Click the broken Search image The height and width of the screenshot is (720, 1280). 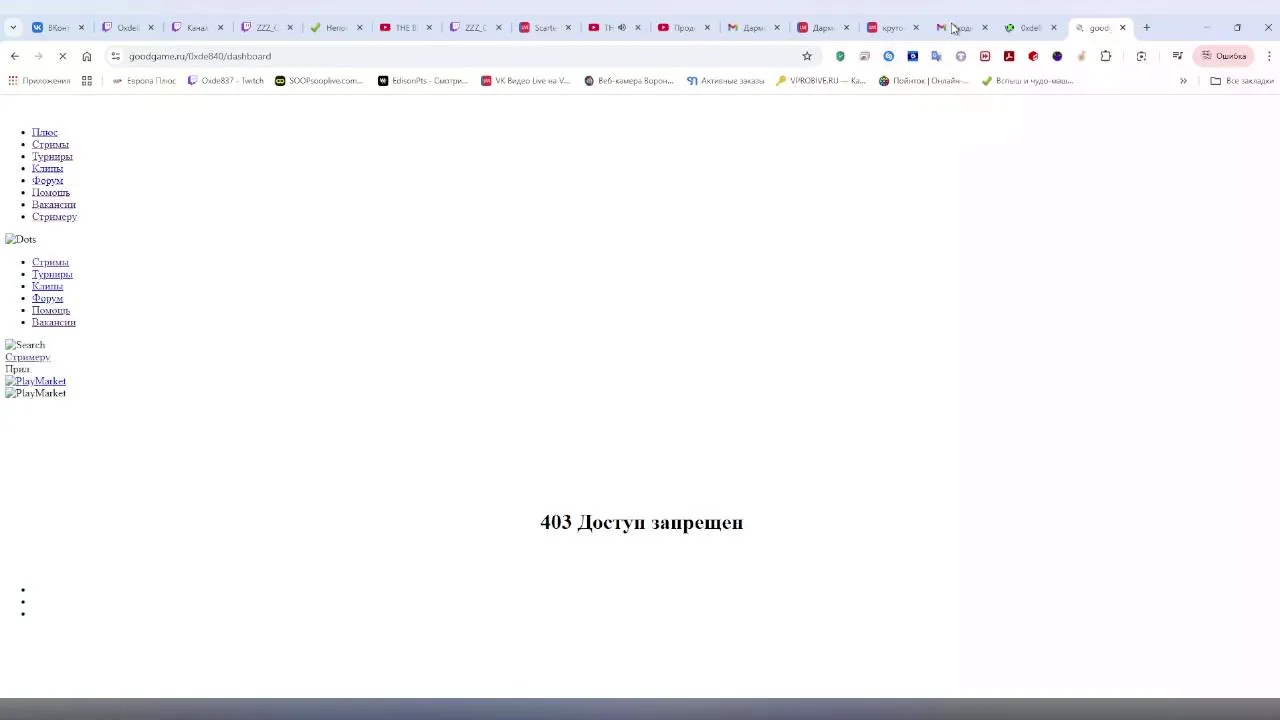pyautogui.click(x=25, y=345)
